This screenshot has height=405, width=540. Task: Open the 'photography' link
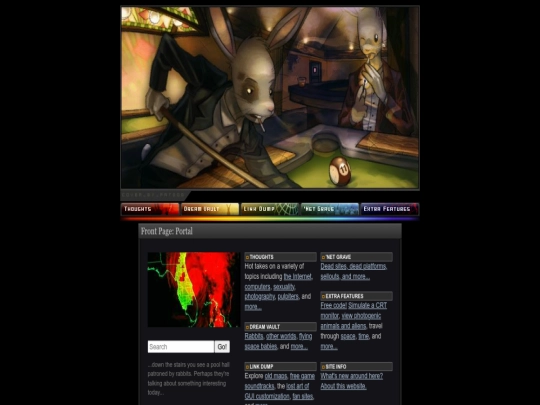(260, 297)
